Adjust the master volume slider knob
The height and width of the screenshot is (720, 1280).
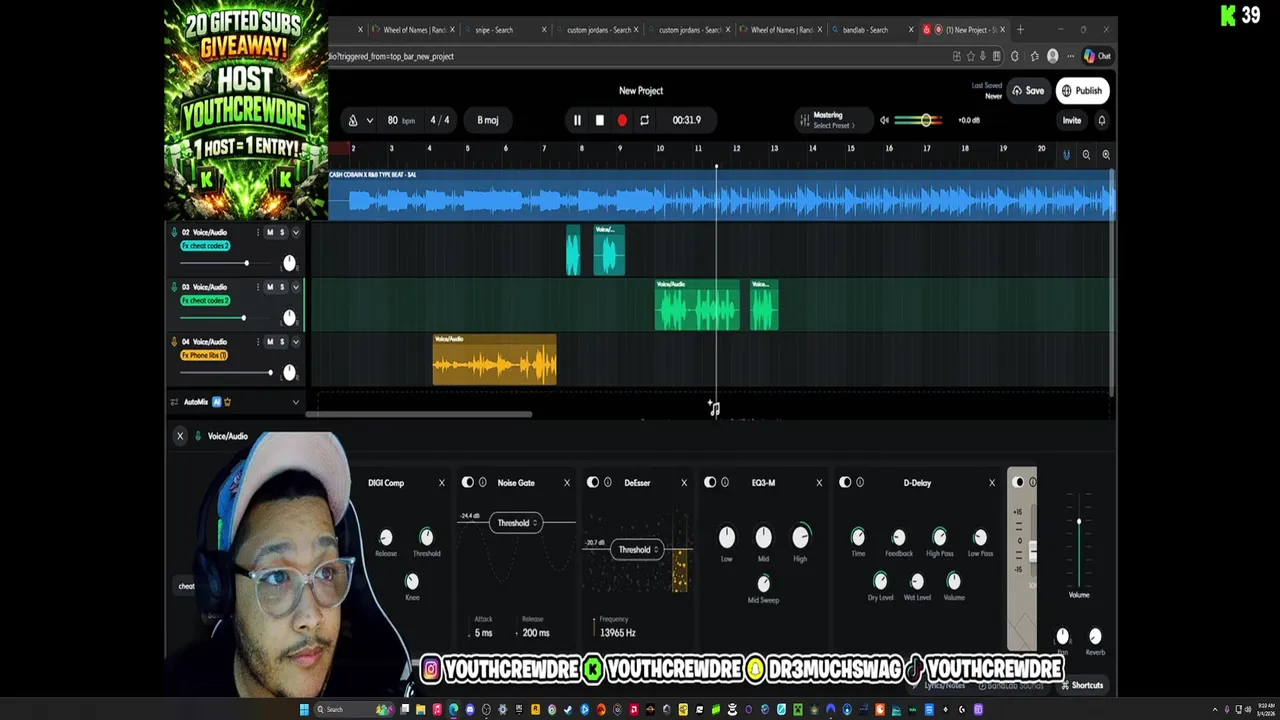click(926, 120)
